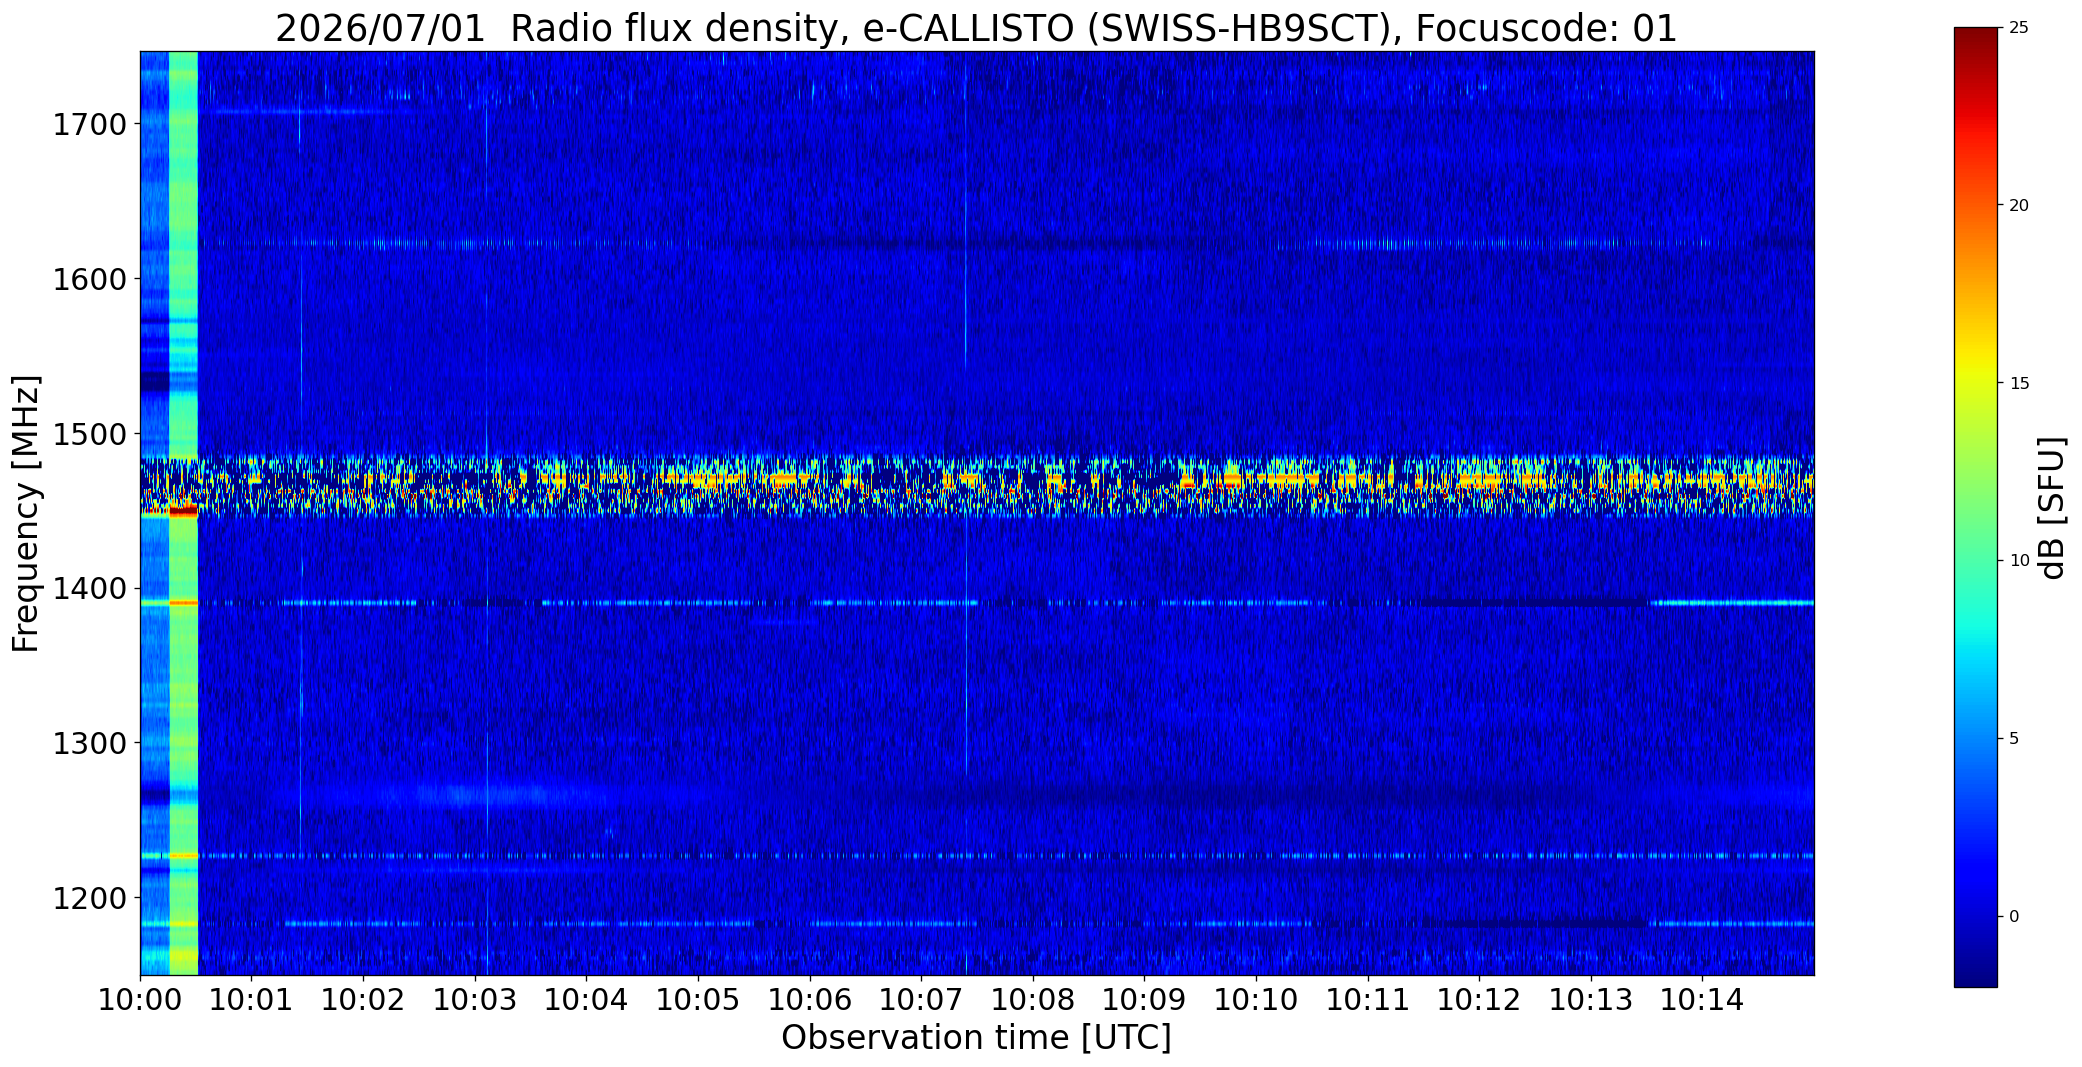Click the bright 1390 MHz line after 10:13
The height and width of the screenshot is (1067, 2082).
coord(1732,603)
